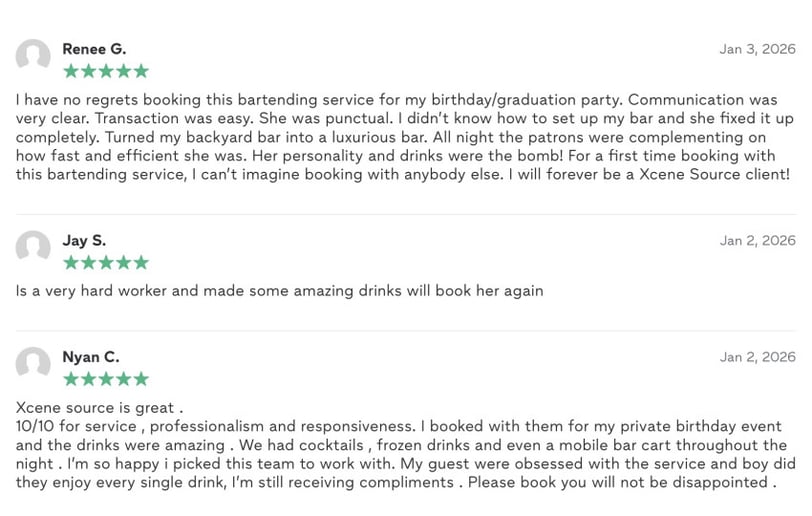The height and width of the screenshot is (516, 812).
Task: Click Jay S.'s review text about amazing drinks
Action: 280,291
